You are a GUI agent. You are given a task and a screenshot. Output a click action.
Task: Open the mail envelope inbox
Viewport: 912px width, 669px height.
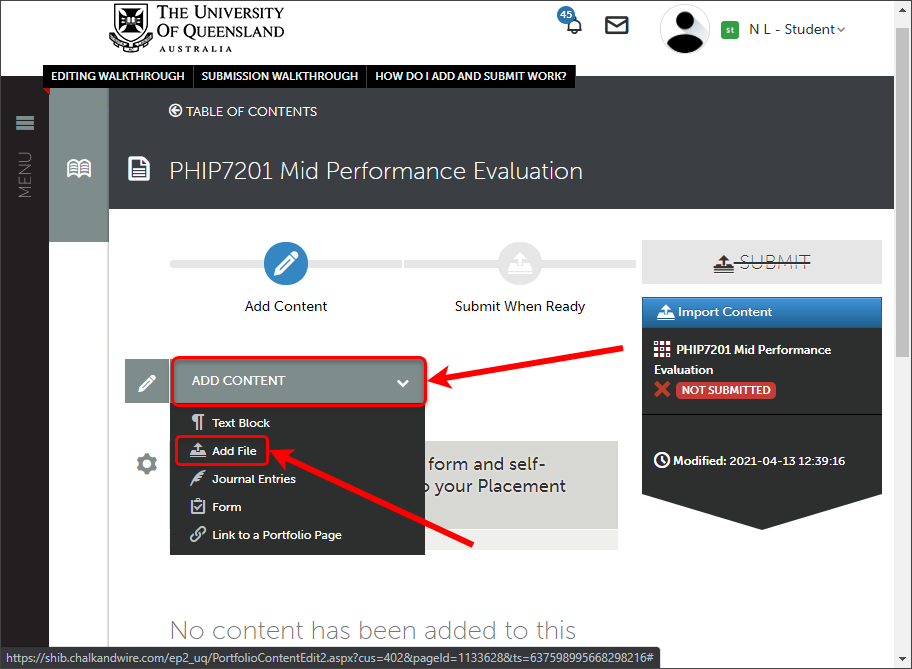616,25
